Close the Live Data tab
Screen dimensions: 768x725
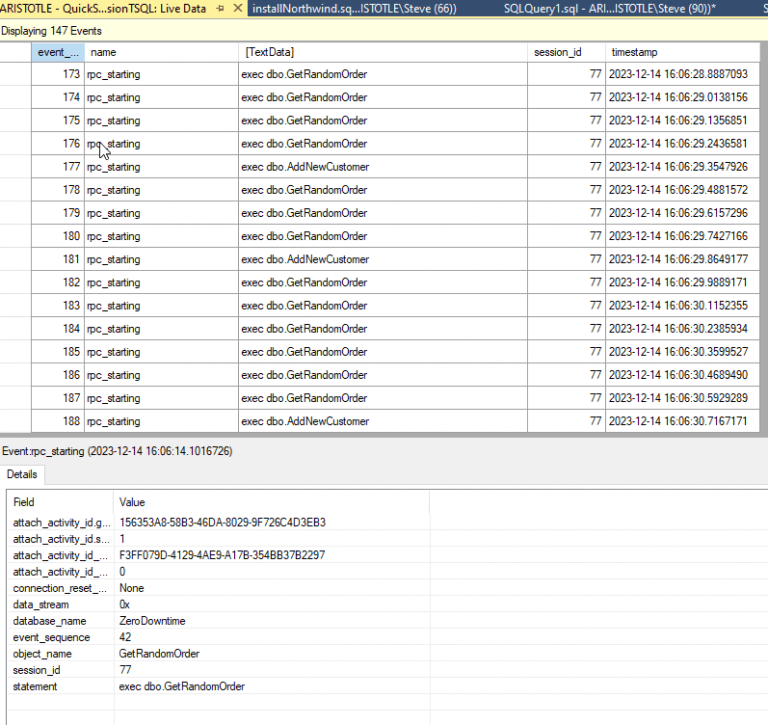[238, 8]
